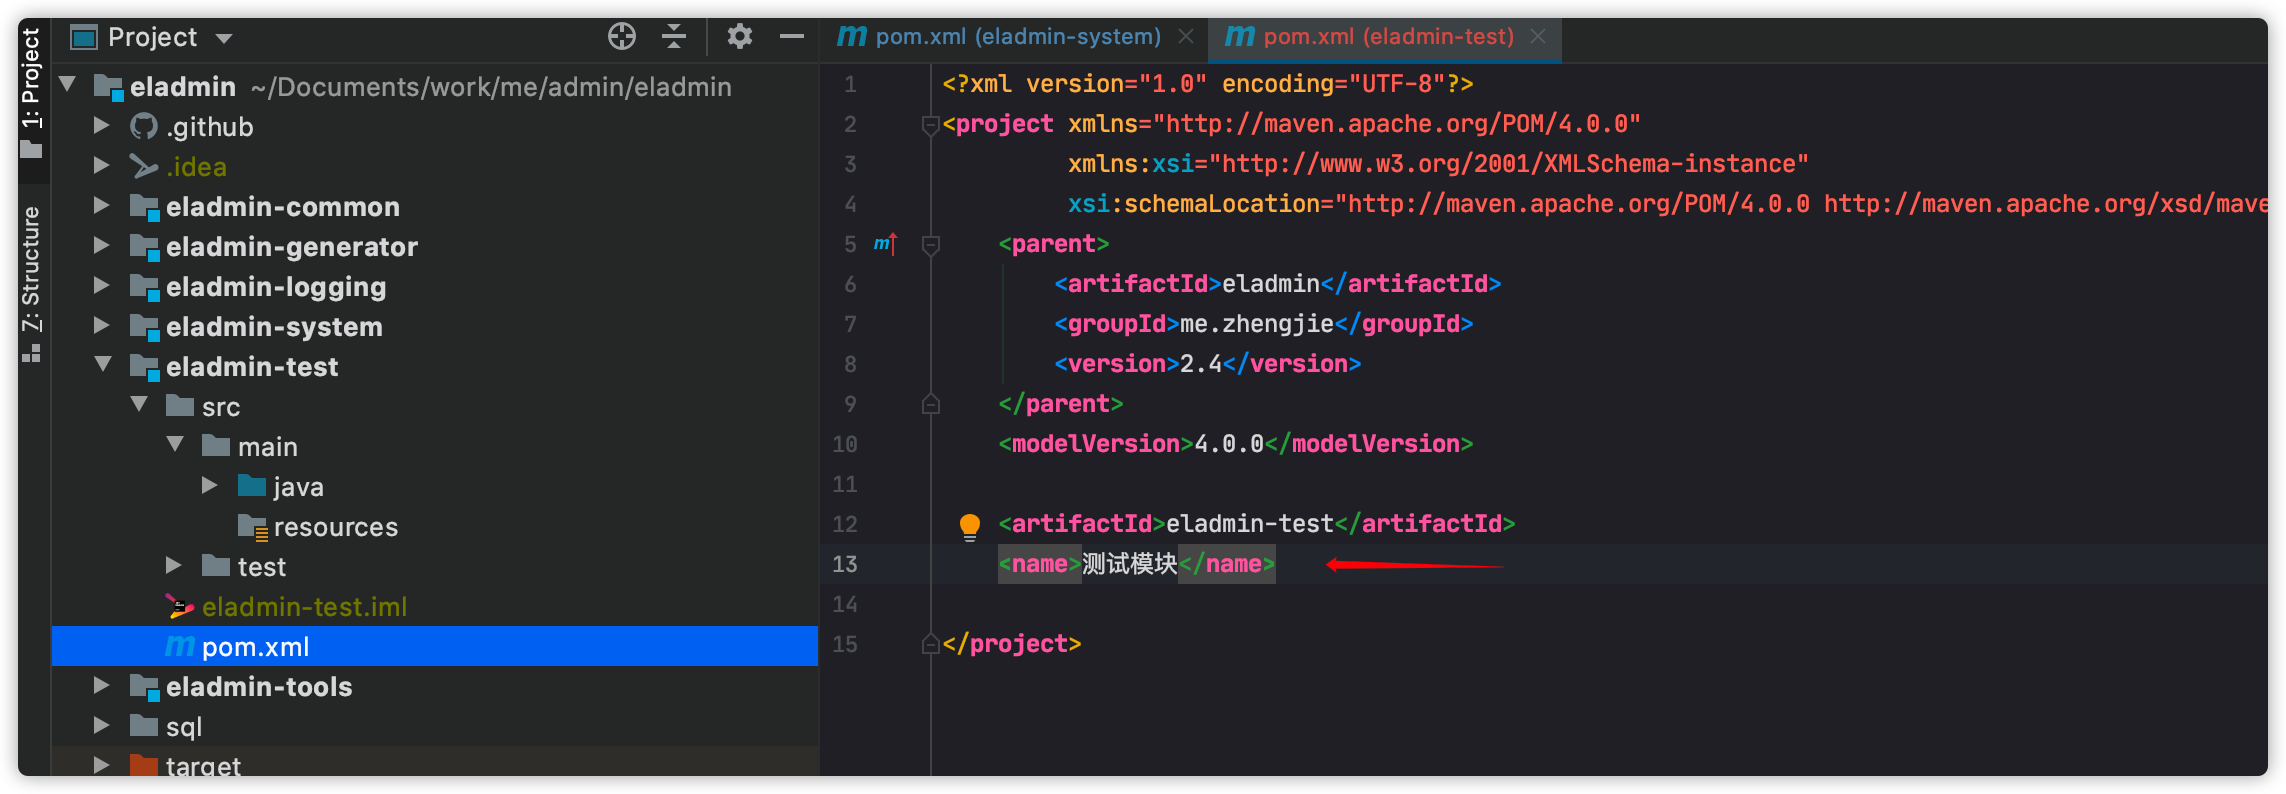
Task: Click line 13 name element in editor
Action: point(1136,565)
